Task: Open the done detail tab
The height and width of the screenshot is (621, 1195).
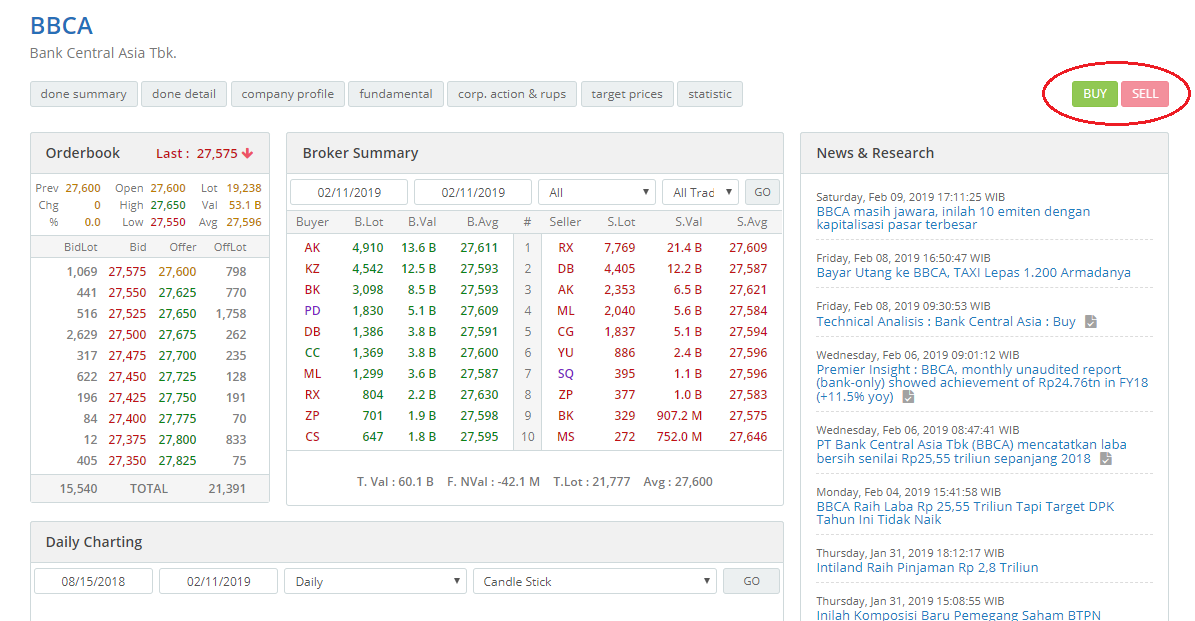Action: tap(184, 94)
